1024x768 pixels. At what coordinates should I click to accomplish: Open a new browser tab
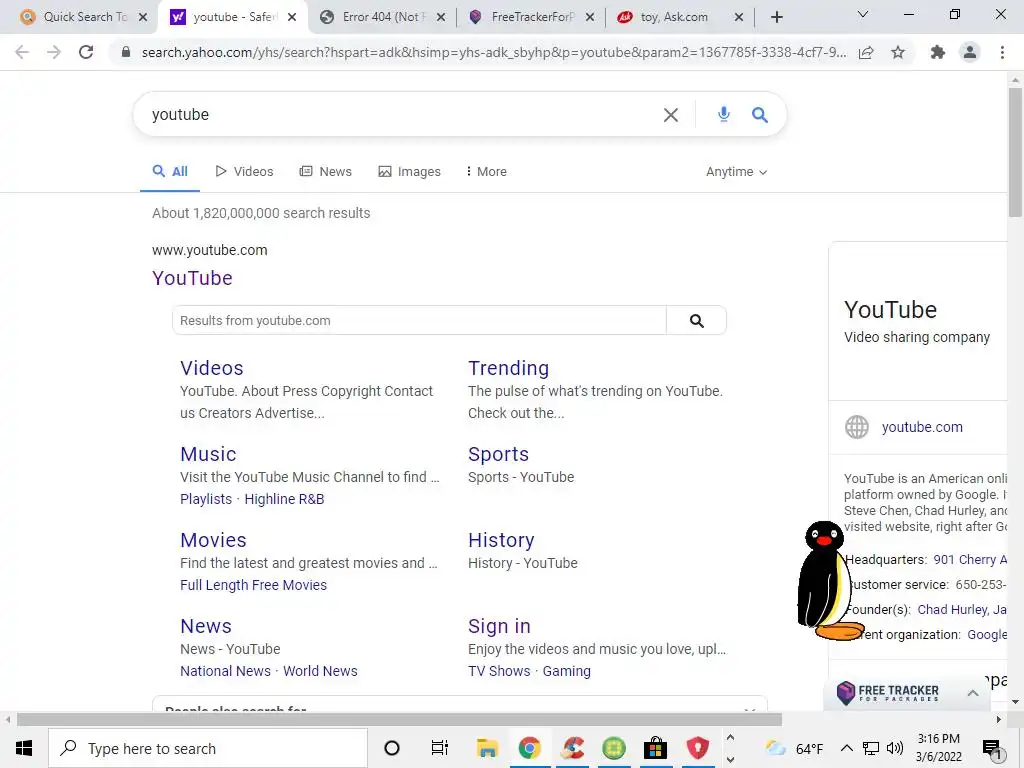(x=776, y=17)
